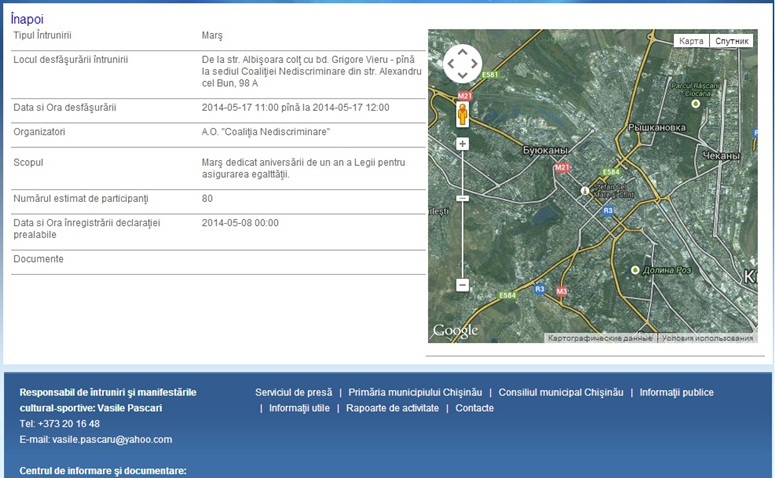Image resolution: width=775 pixels, height=478 pixels.
Task: Zoom out with map minus button
Action: coord(462,285)
